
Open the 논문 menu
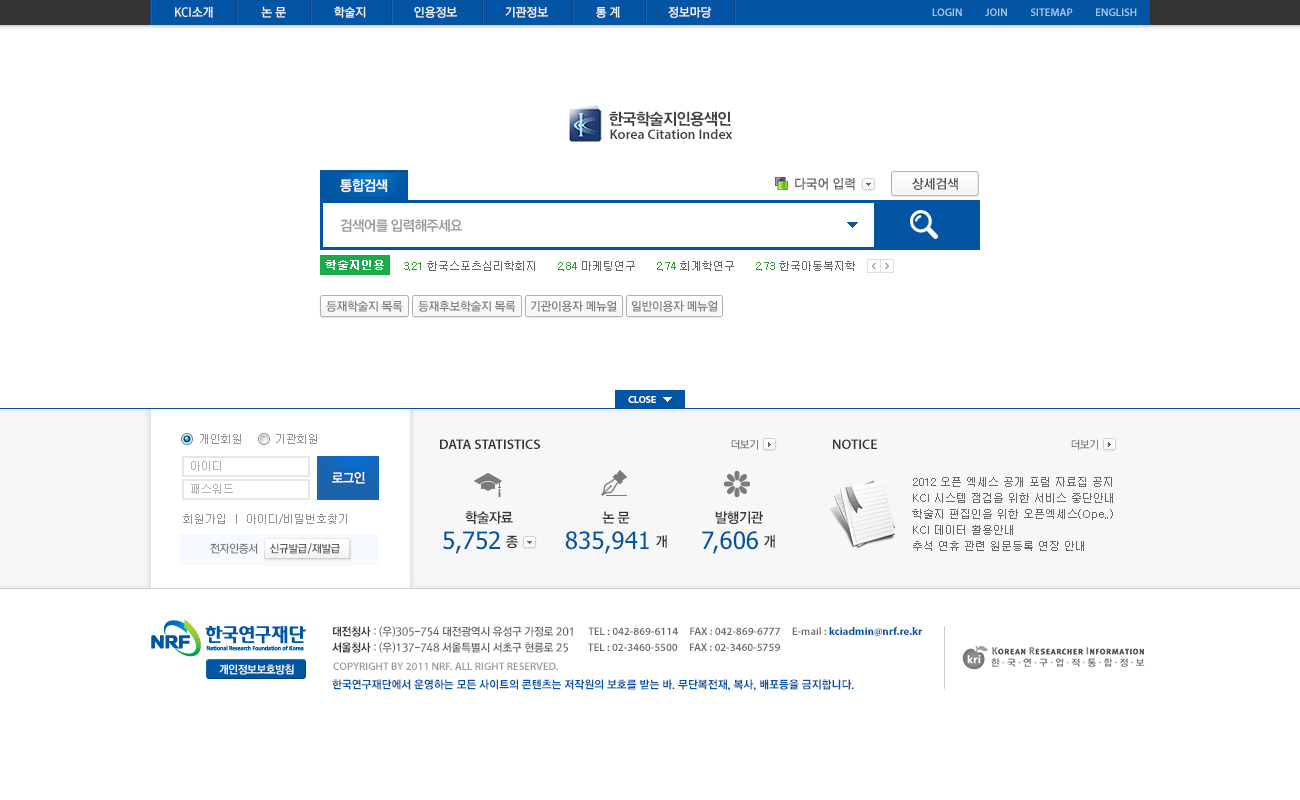274,12
